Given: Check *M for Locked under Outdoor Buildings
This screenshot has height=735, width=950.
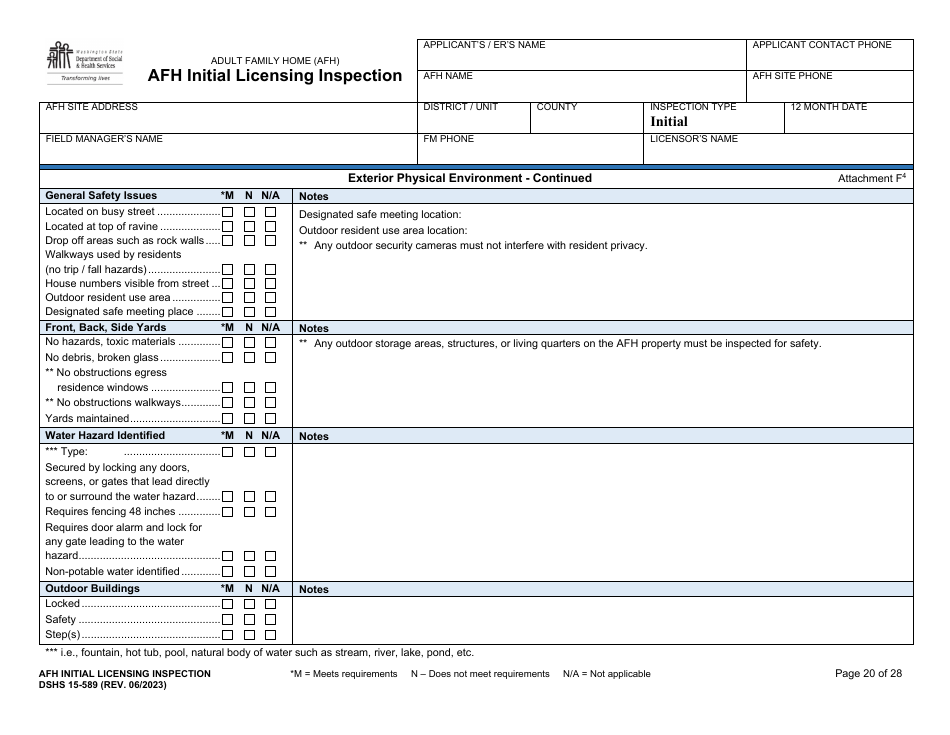Looking at the screenshot, I should (228, 603).
